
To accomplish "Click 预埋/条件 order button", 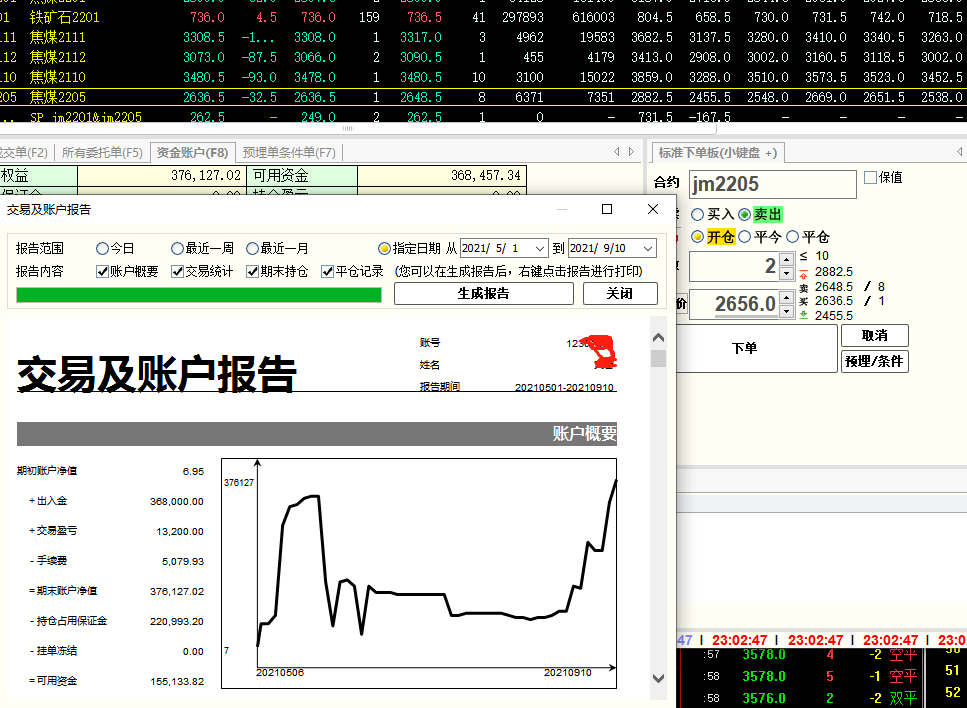I will pos(874,361).
